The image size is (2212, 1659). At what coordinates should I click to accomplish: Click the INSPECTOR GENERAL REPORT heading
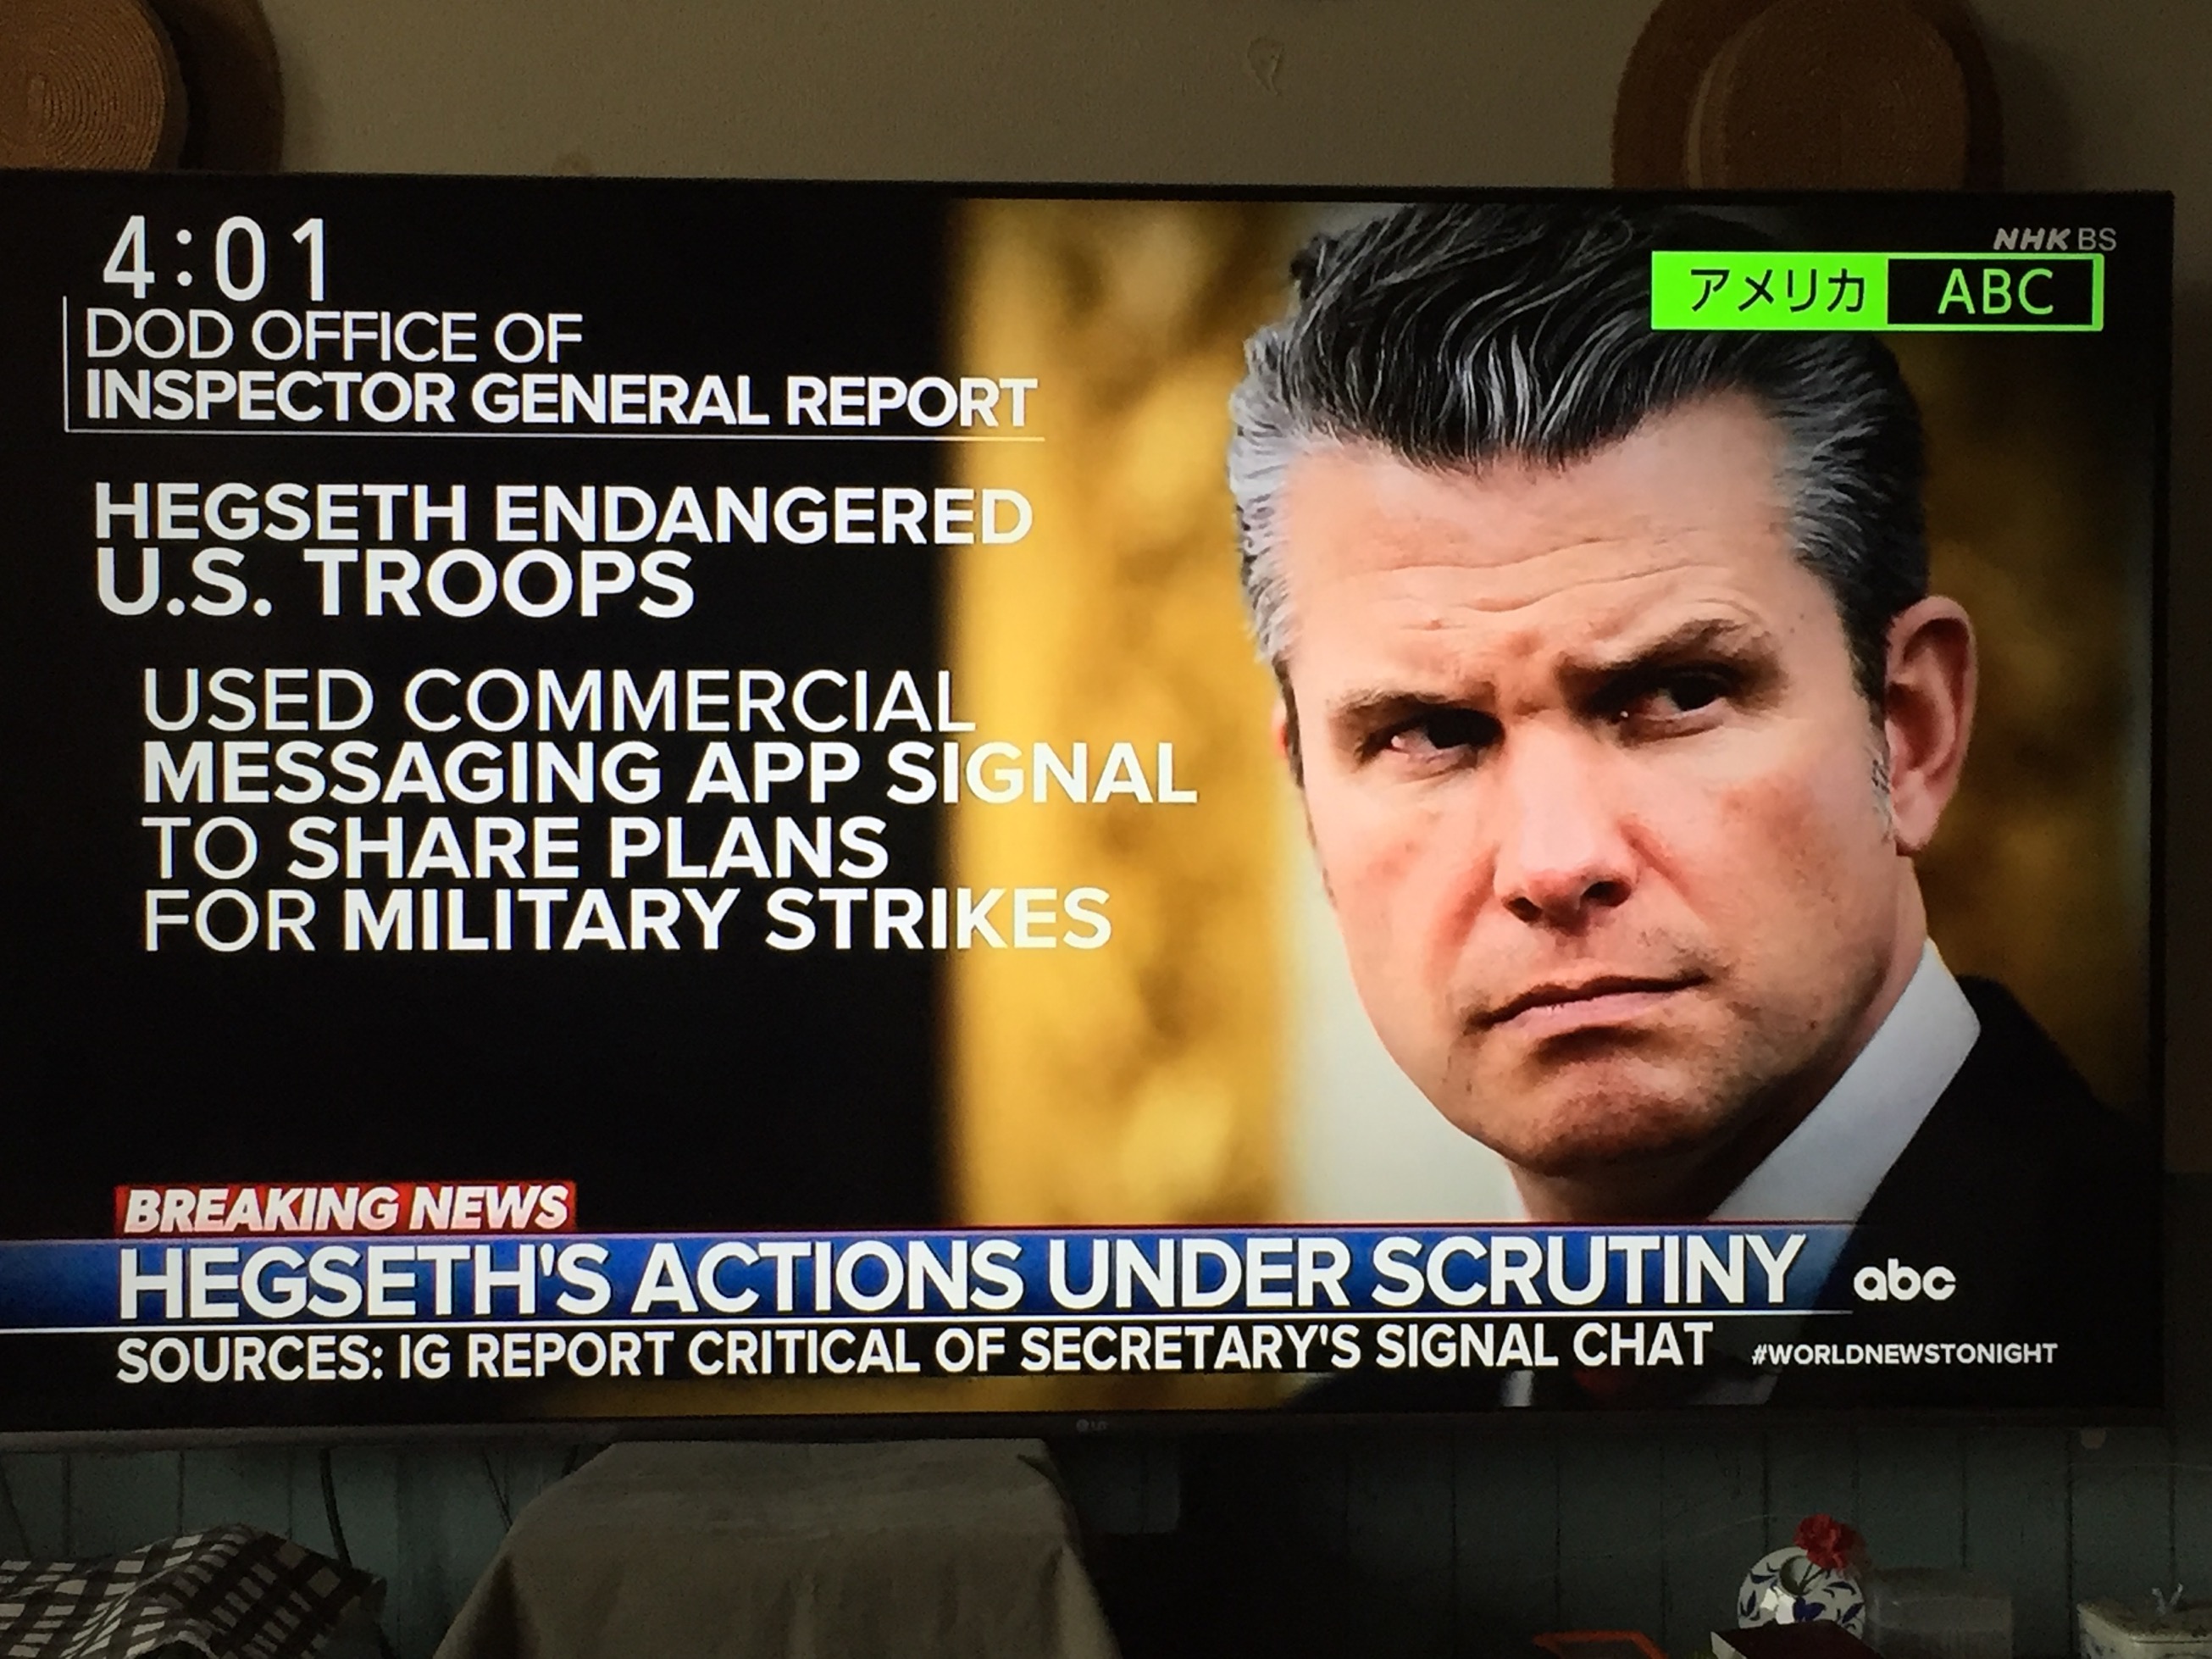(x=560, y=399)
